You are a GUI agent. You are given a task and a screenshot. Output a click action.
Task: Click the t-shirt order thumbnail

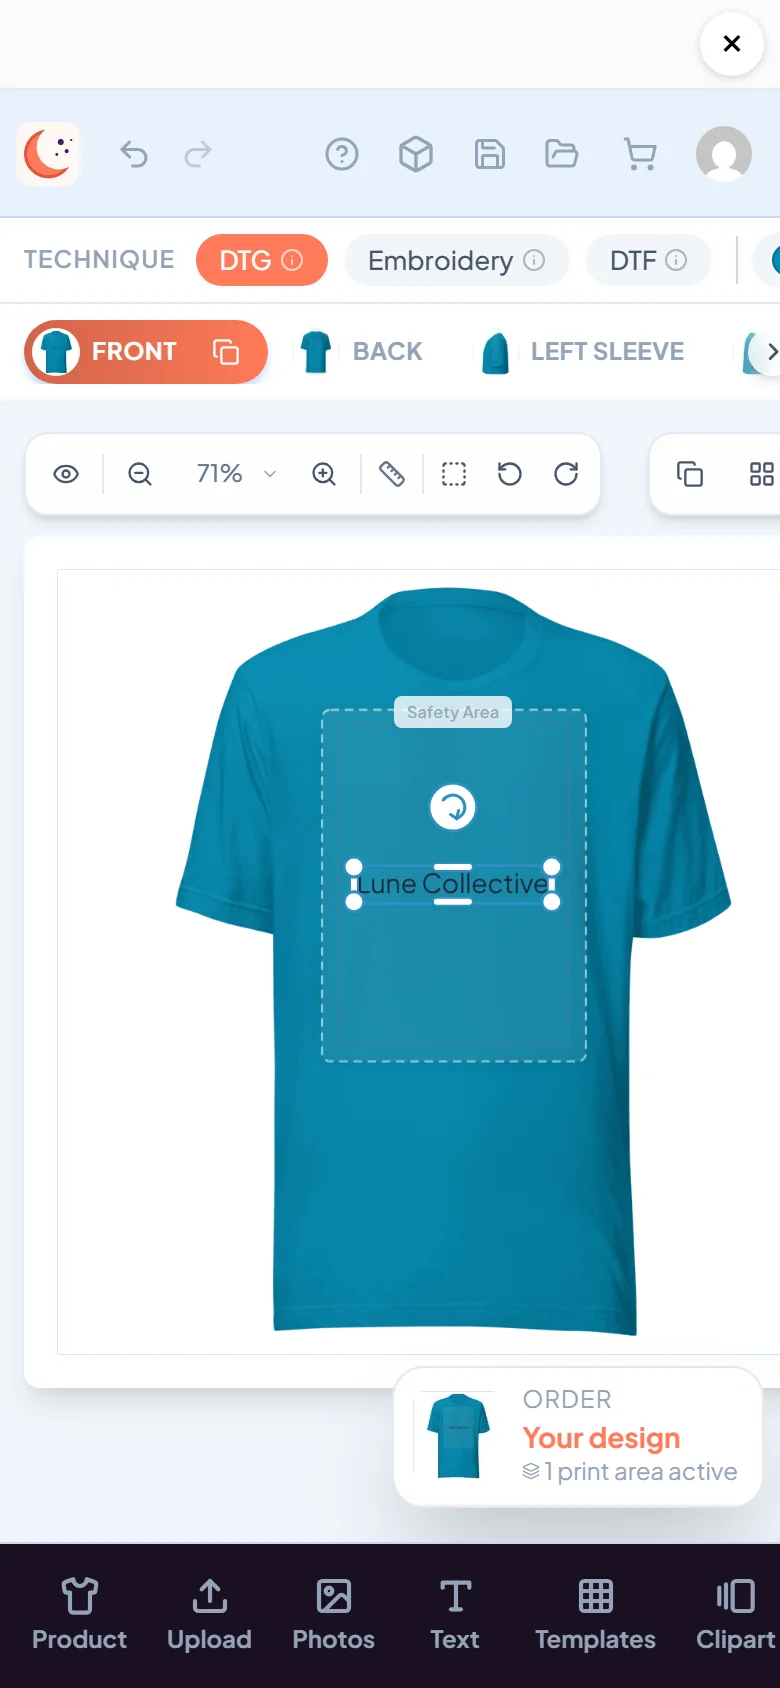[458, 1436]
